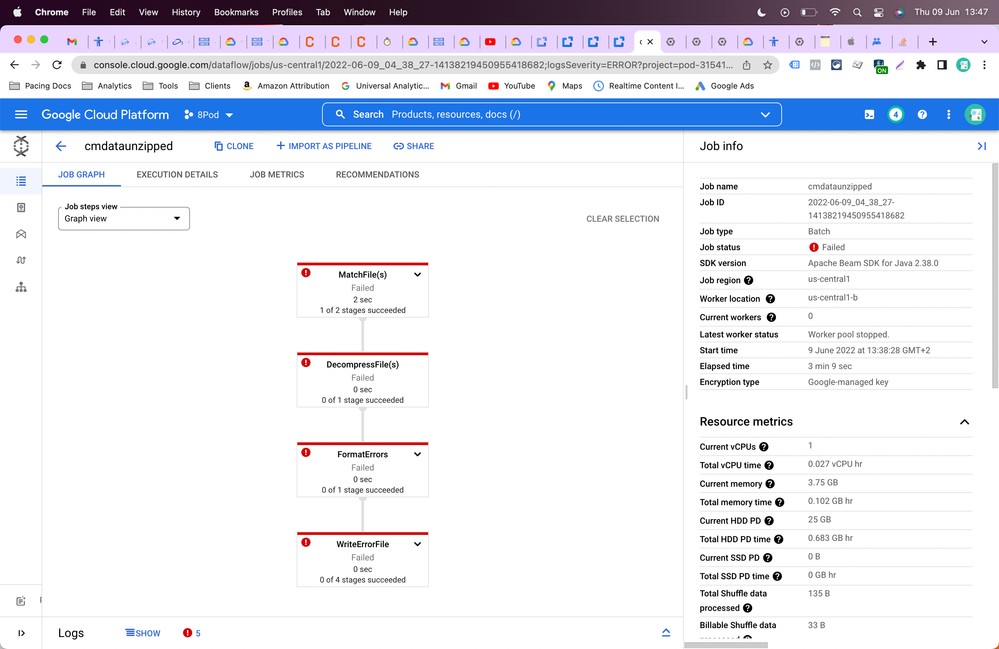Image resolution: width=999 pixels, height=649 pixels.
Task: Open the Job steps view dropdown
Action: [x=124, y=218]
